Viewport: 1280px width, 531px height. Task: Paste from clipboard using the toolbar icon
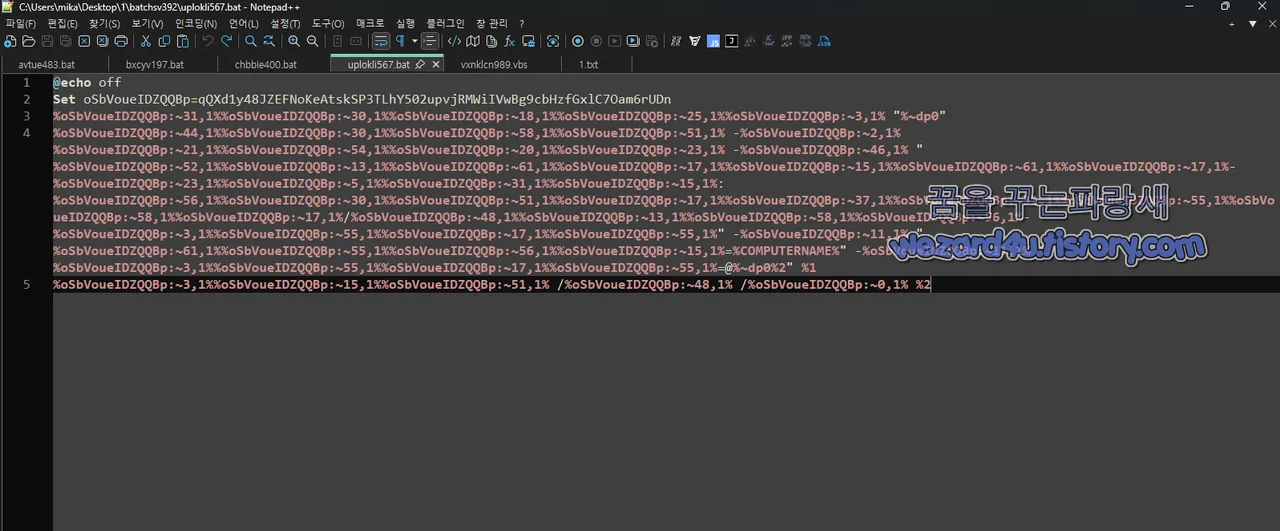183,41
